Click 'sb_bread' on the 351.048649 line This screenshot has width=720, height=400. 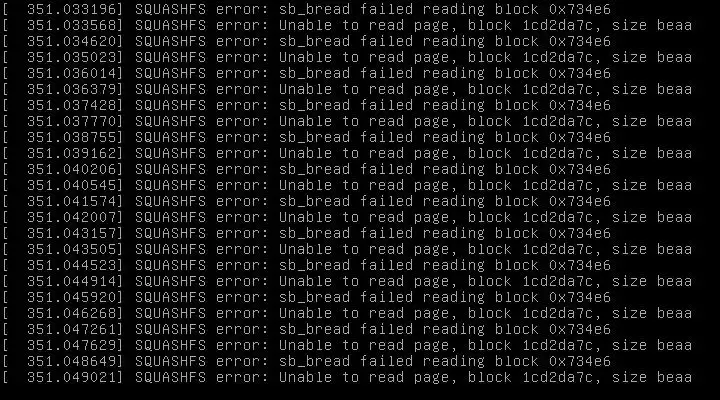315,361
